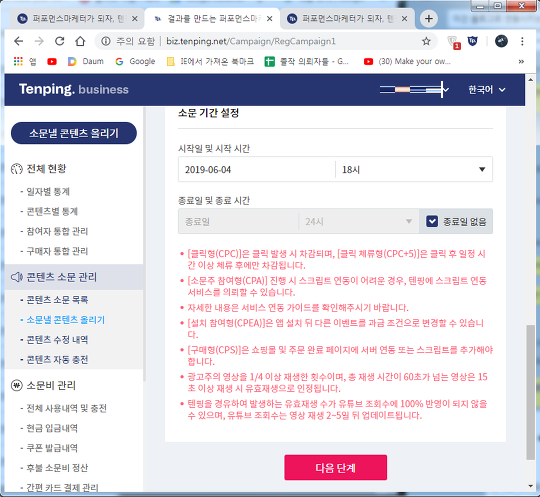Click the gauge icon beside 전체 현황

(x=17, y=169)
